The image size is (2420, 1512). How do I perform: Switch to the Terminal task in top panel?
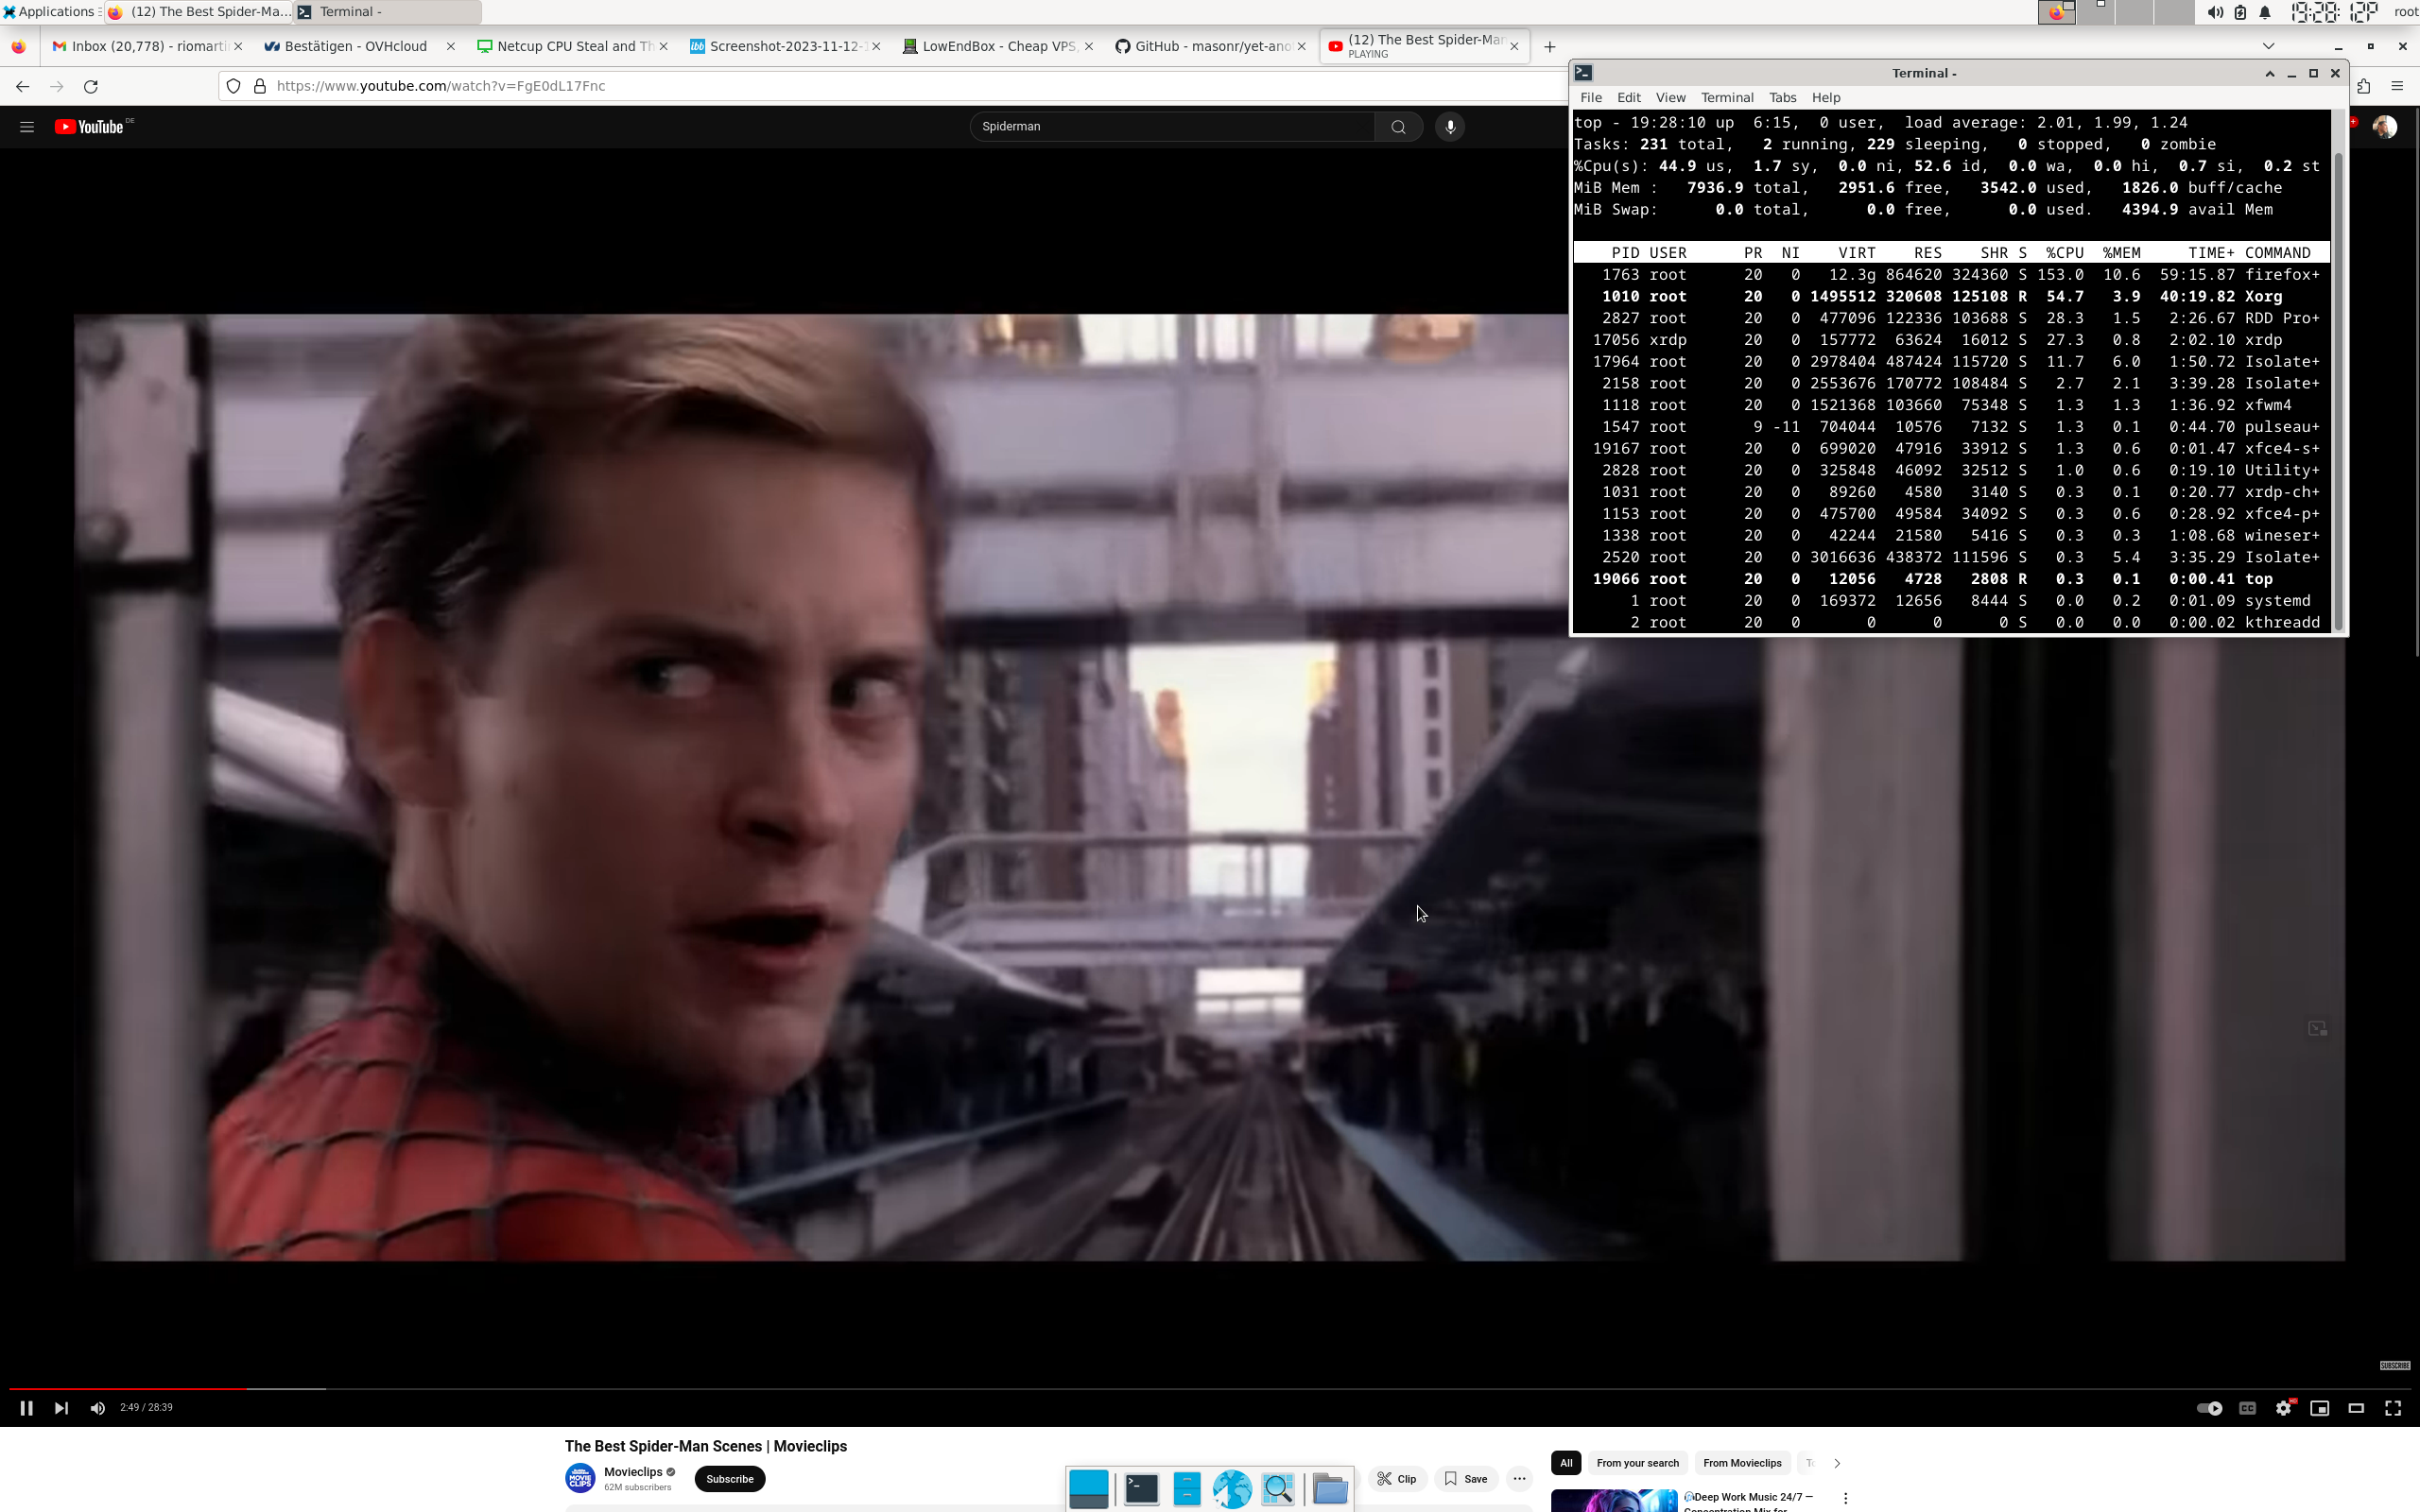[386, 12]
